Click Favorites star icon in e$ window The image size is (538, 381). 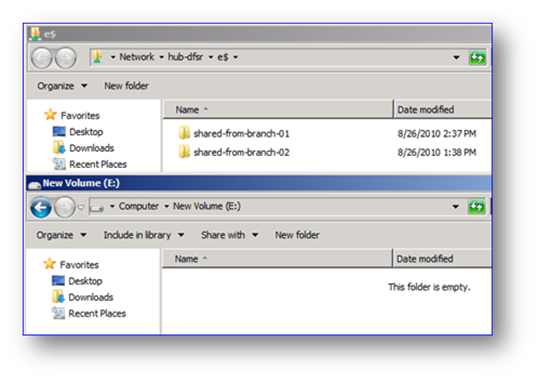point(50,115)
